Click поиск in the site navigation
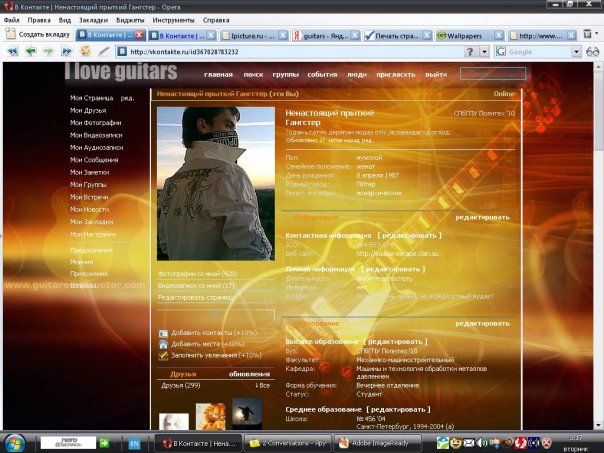This screenshot has height=453, width=604. [253, 75]
